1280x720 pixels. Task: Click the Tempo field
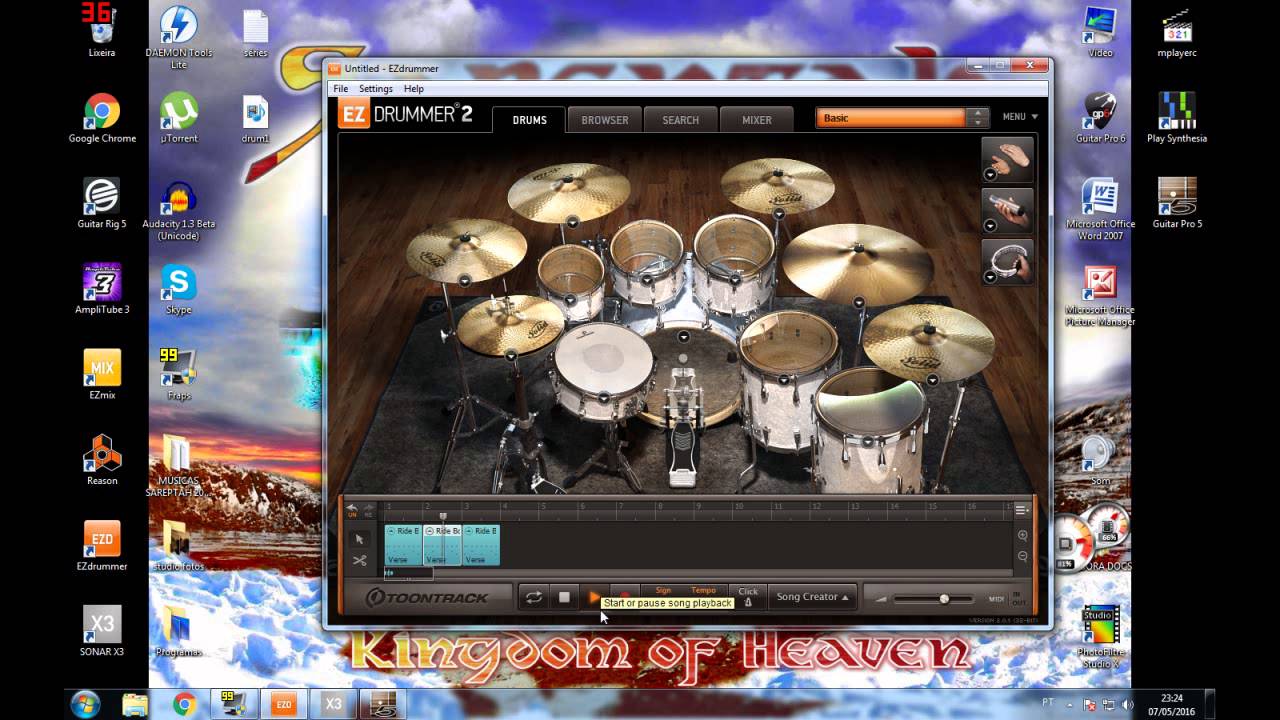(703, 591)
